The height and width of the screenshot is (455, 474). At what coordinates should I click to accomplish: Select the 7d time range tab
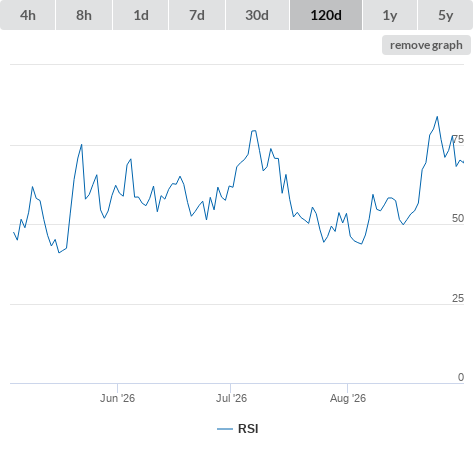pyautogui.click(x=197, y=15)
